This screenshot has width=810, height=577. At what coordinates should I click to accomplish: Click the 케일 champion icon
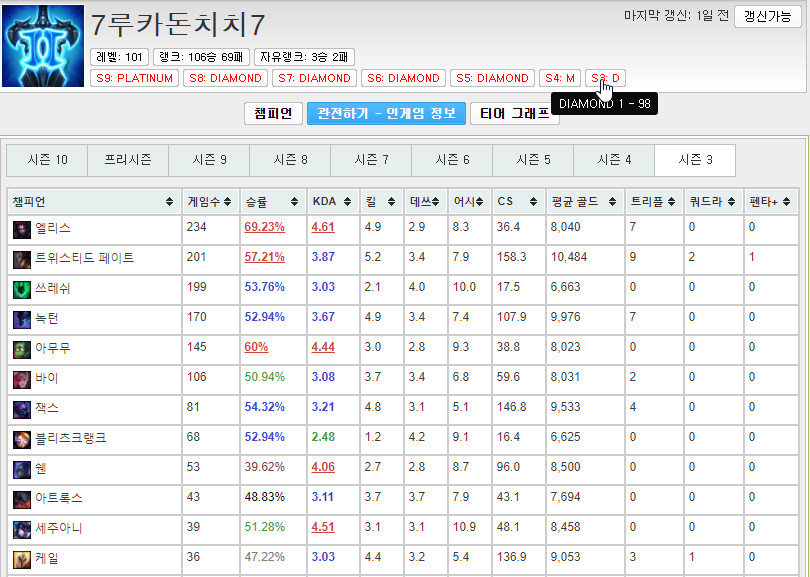[22, 559]
